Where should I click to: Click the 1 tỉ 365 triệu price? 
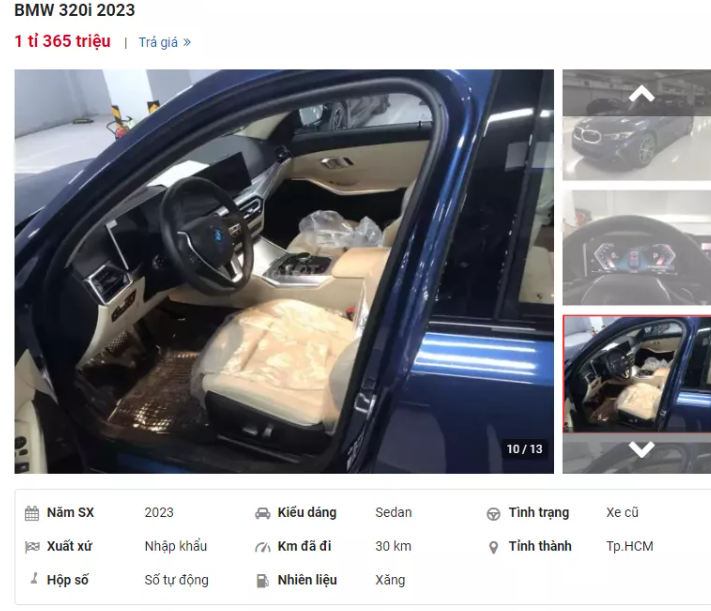click(63, 41)
